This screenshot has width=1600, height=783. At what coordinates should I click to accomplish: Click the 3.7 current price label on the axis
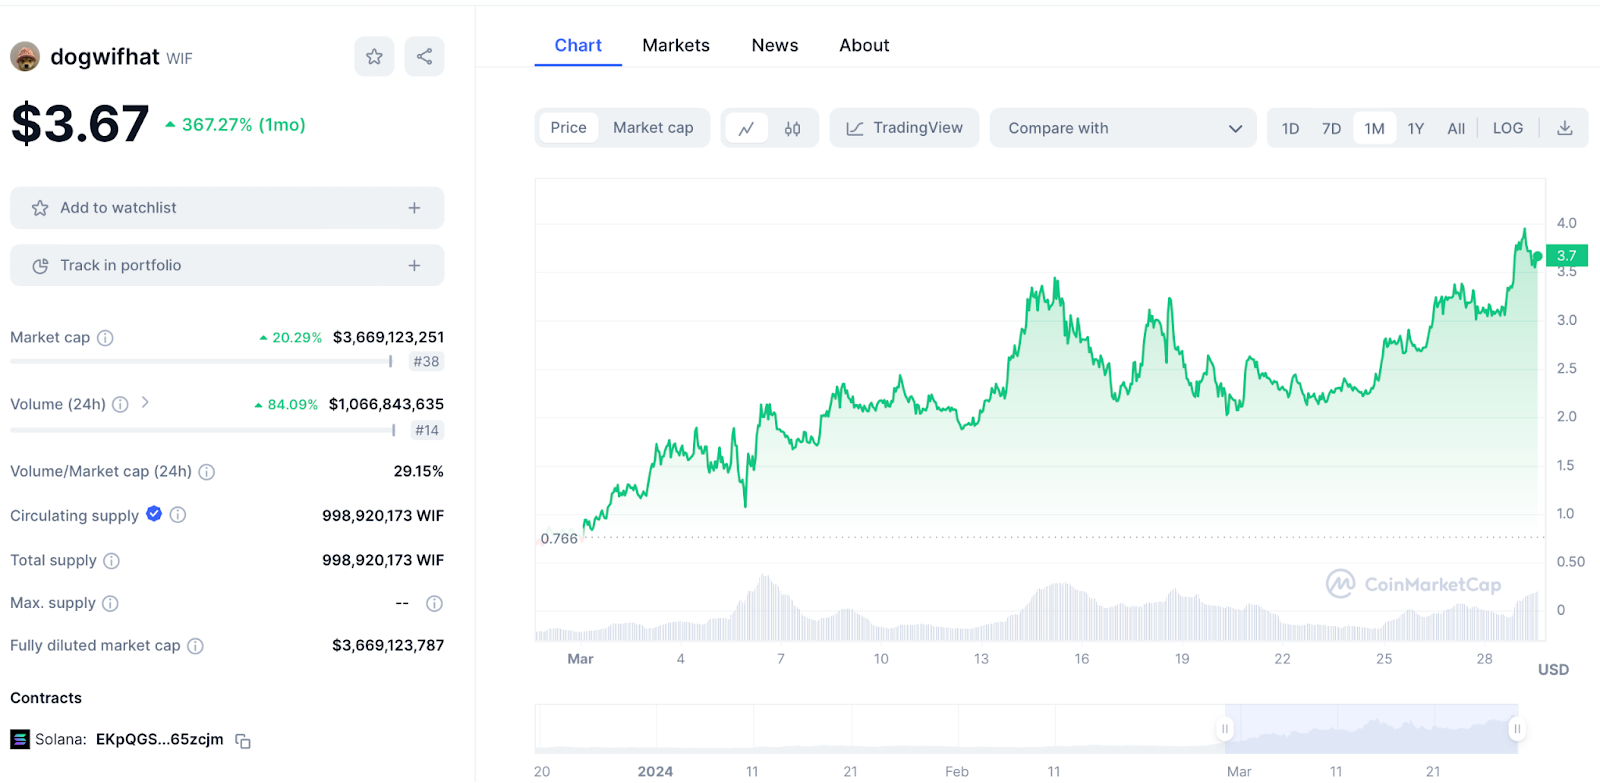coord(1567,256)
